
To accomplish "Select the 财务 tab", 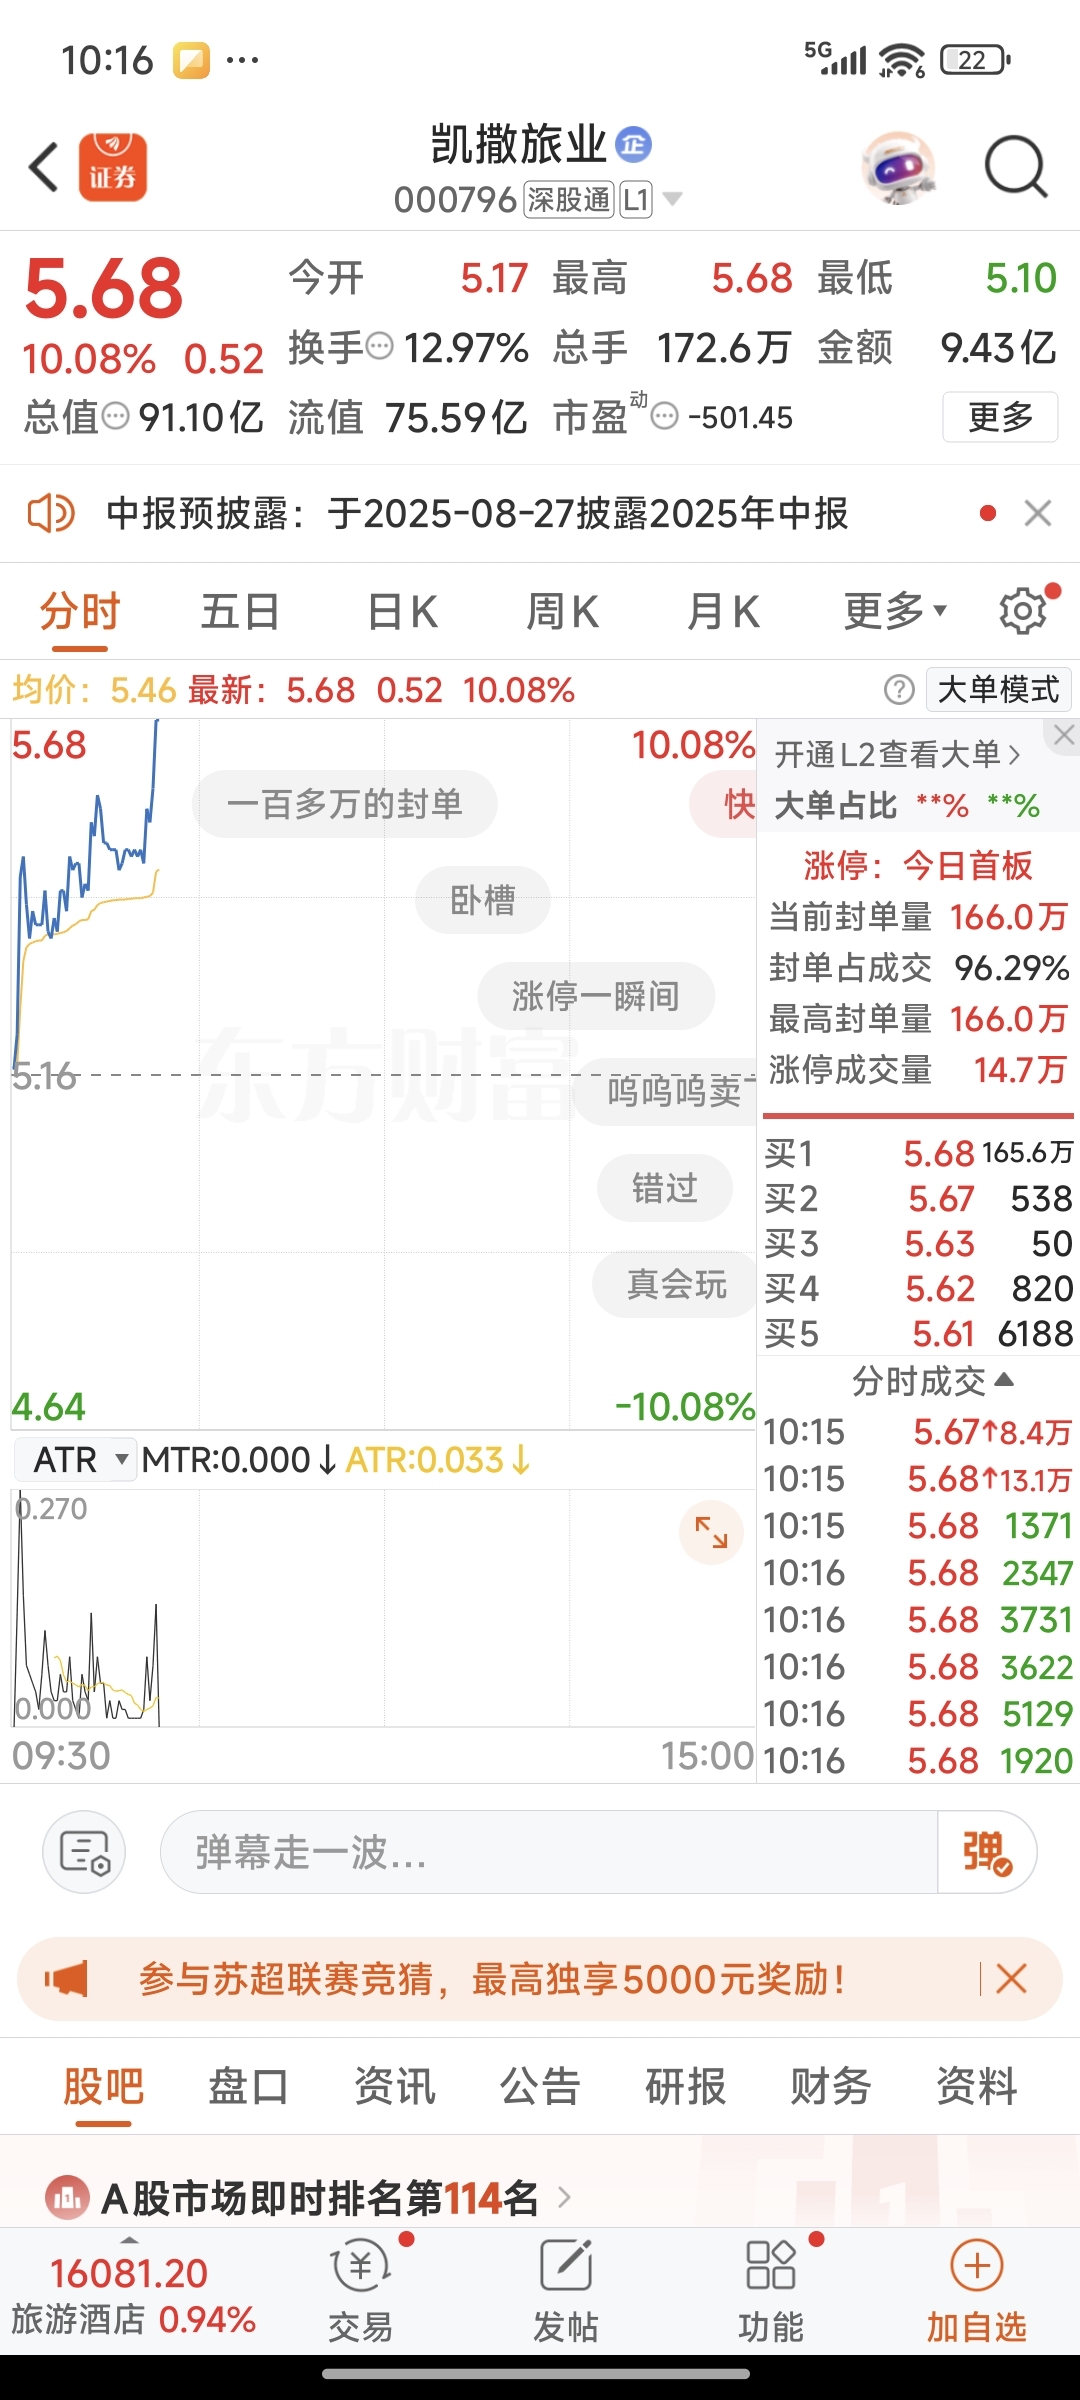I will coord(830,2087).
